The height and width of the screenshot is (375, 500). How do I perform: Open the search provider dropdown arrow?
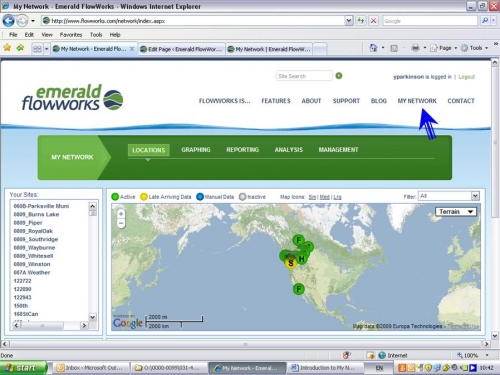point(494,21)
